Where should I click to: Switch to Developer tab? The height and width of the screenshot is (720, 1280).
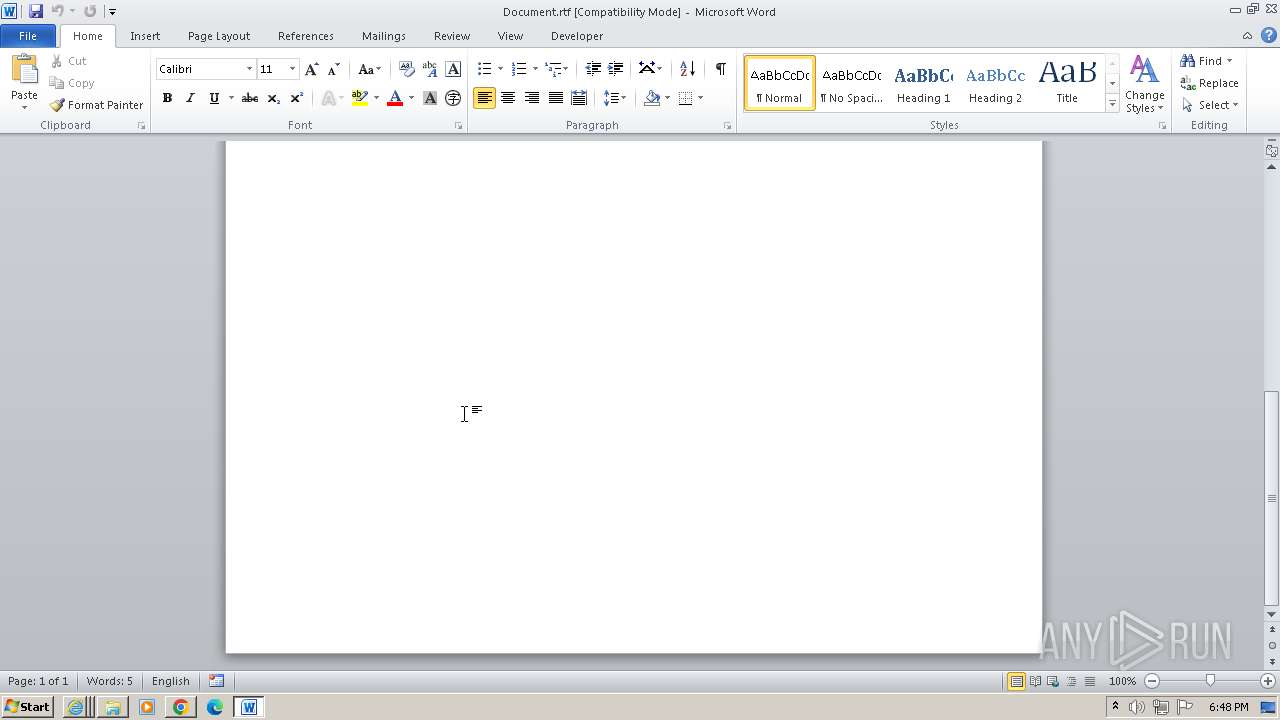pyautogui.click(x=577, y=35)
